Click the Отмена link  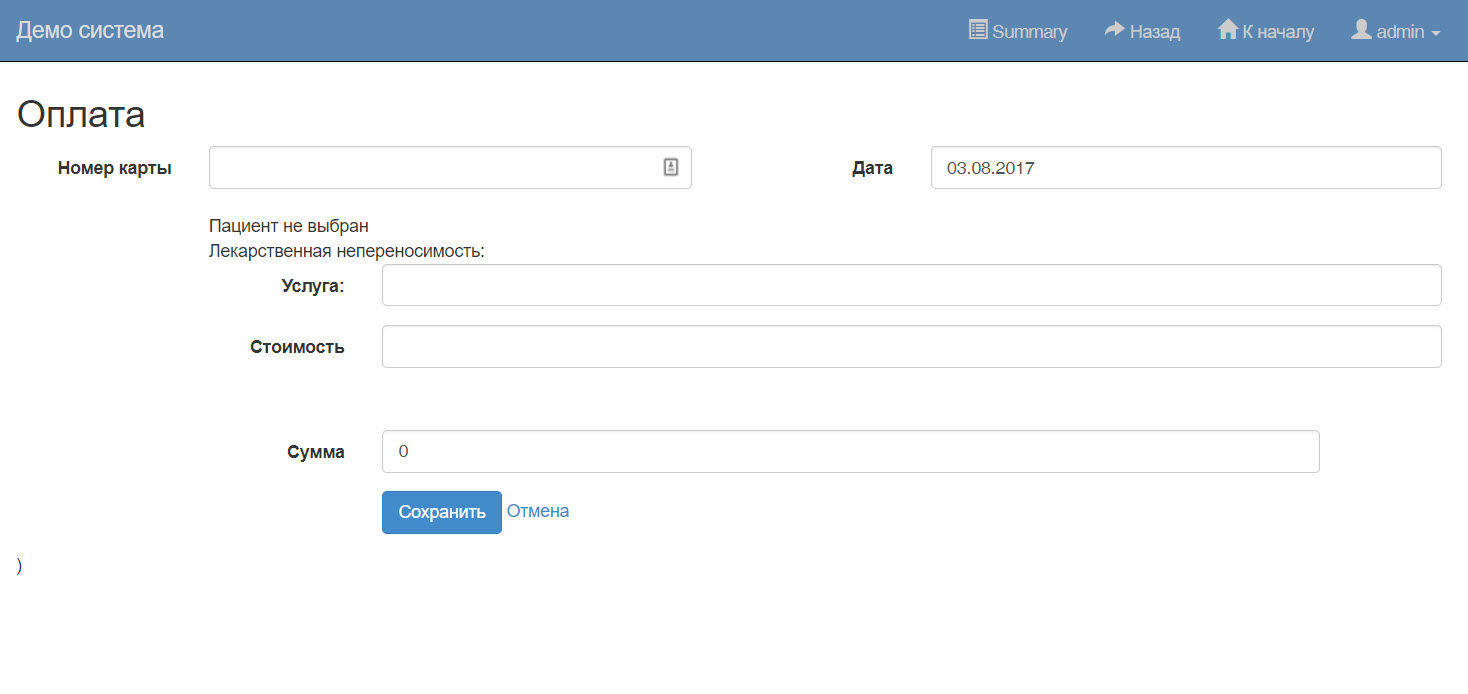538,511
